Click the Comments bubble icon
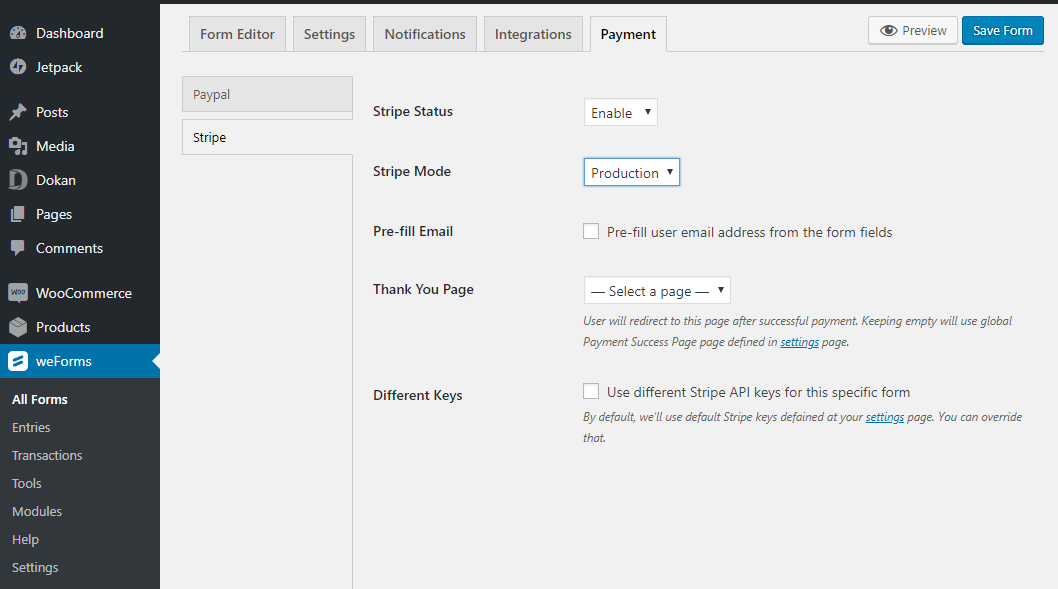 (x=18, y=248)
